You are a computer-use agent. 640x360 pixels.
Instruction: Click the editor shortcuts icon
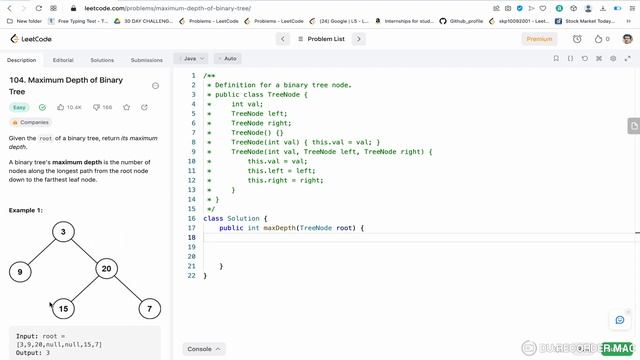click(x=599, y=59)
